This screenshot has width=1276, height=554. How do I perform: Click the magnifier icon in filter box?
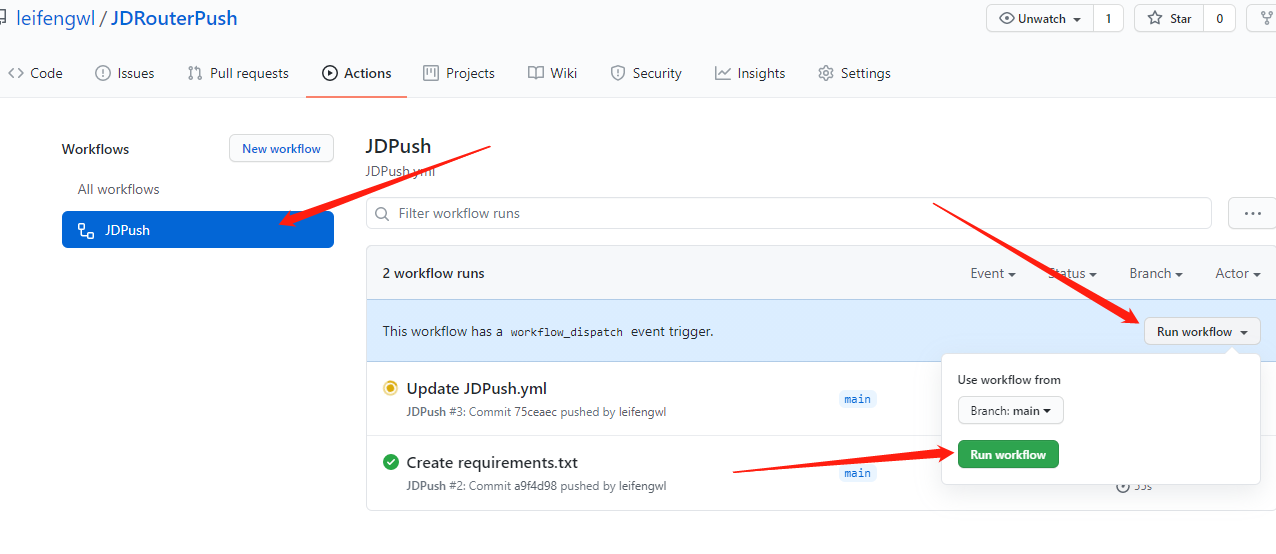(382, 213)
